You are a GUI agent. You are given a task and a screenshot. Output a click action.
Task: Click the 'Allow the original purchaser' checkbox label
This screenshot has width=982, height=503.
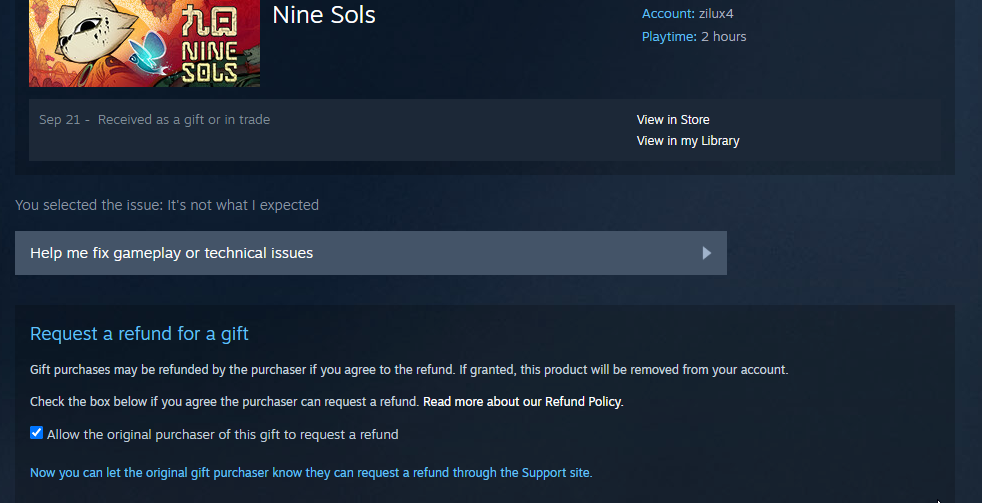[222, 434]
